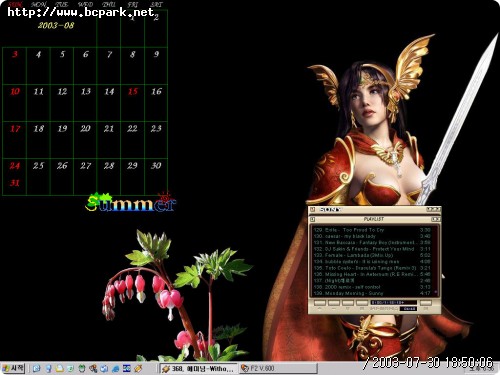Open the playlist List options button
This screenshot has width=500, height=375.
425,303
